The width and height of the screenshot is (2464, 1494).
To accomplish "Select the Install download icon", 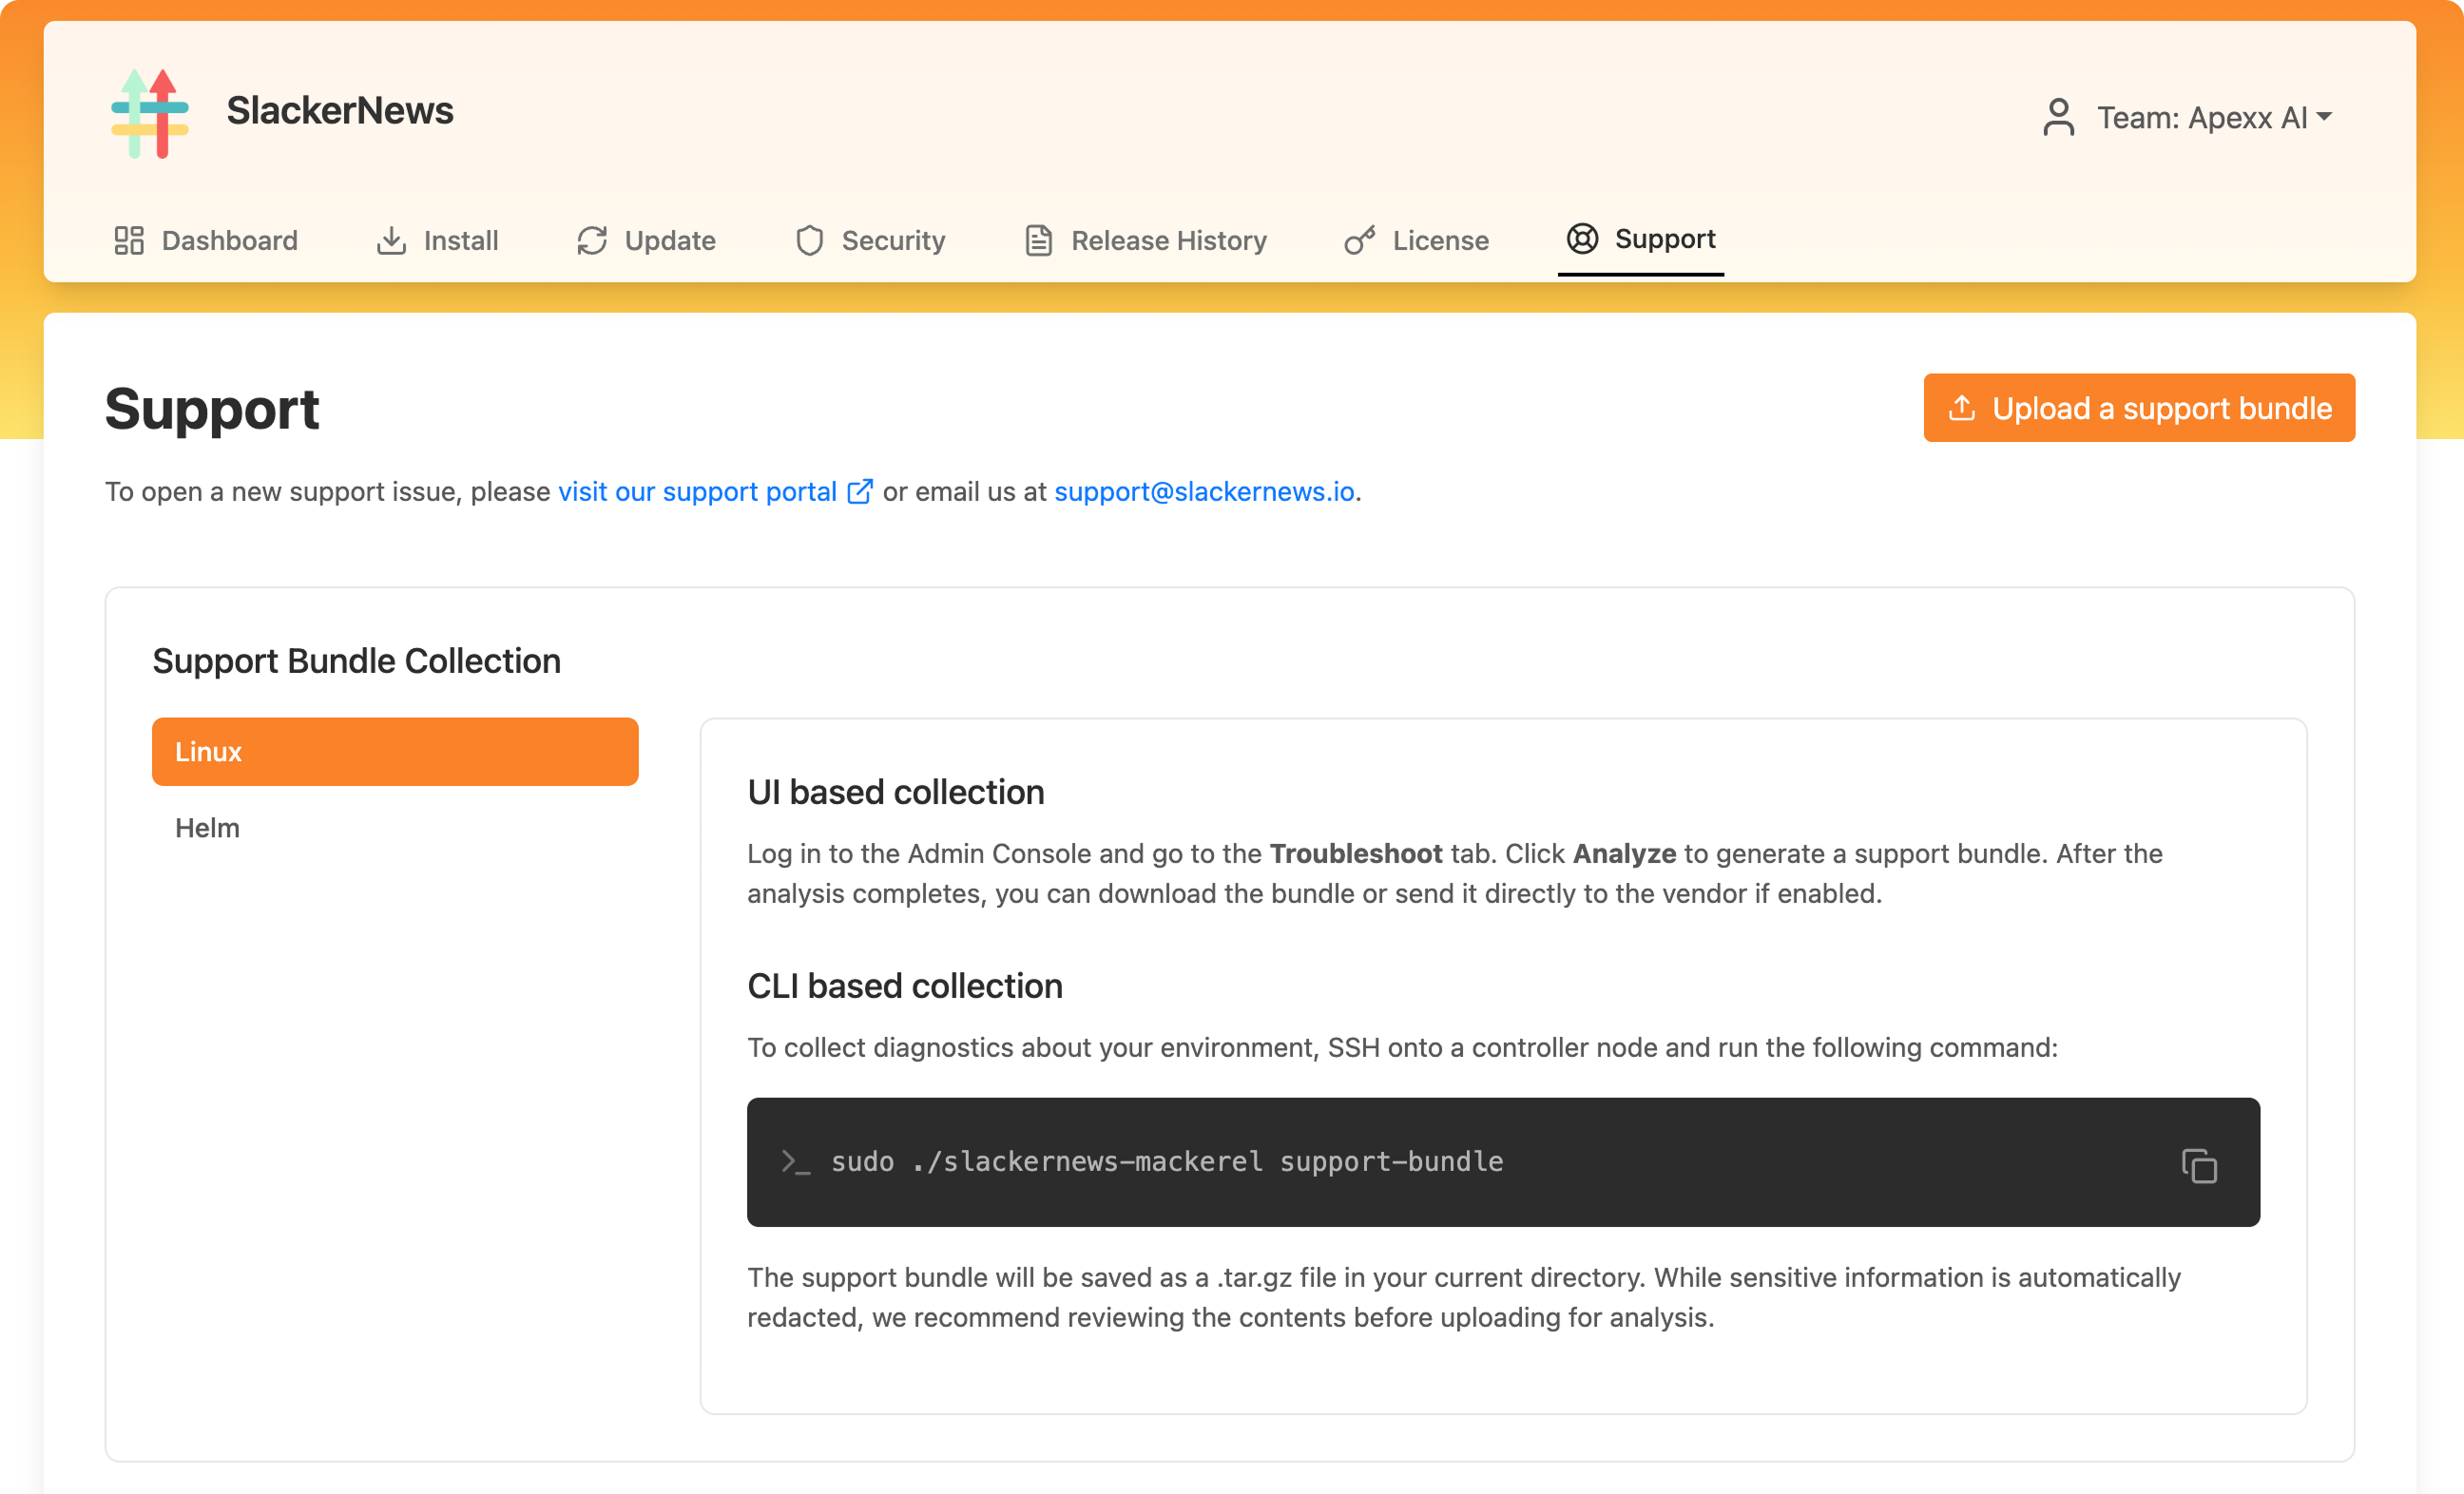I will pos(391,240).
